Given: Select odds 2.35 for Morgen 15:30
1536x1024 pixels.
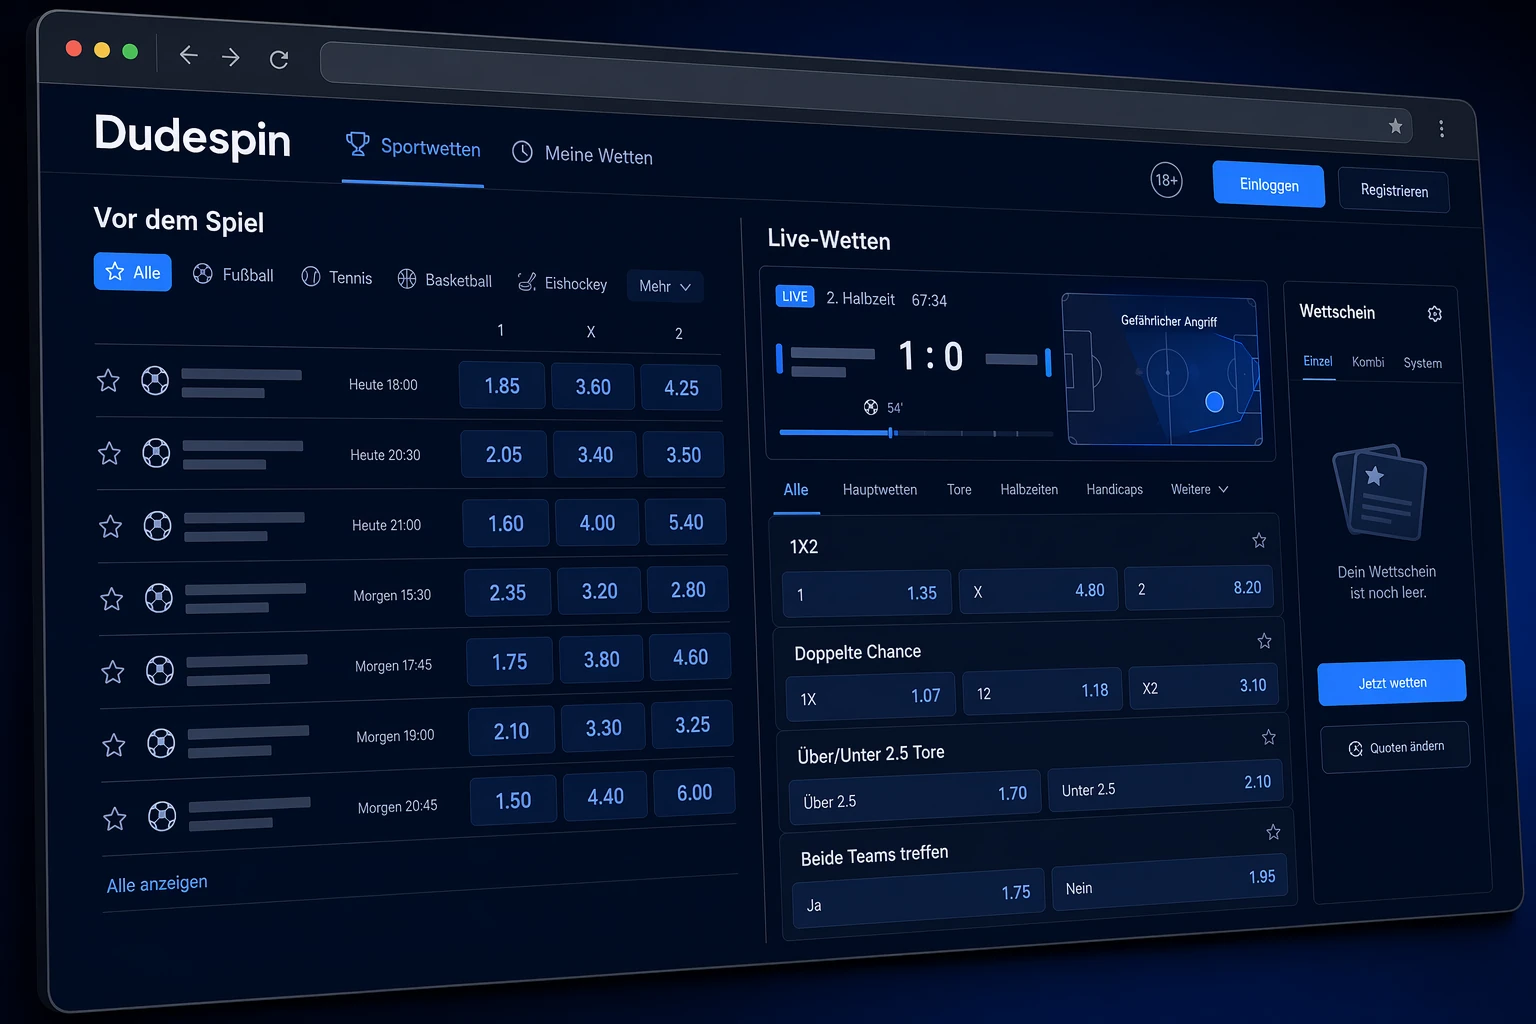Looking at the screenshot, I should pos(508,592).
